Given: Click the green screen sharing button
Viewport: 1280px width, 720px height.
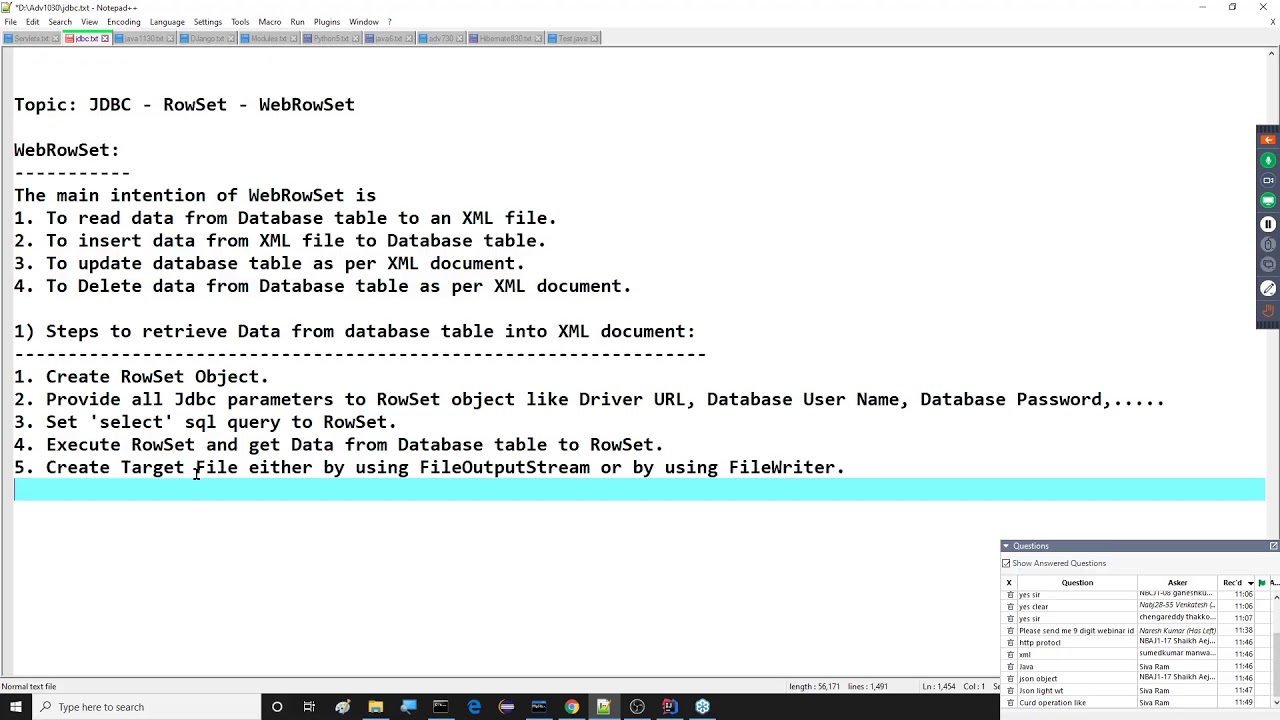Looking at the screenshot, I should (1268, 201).
